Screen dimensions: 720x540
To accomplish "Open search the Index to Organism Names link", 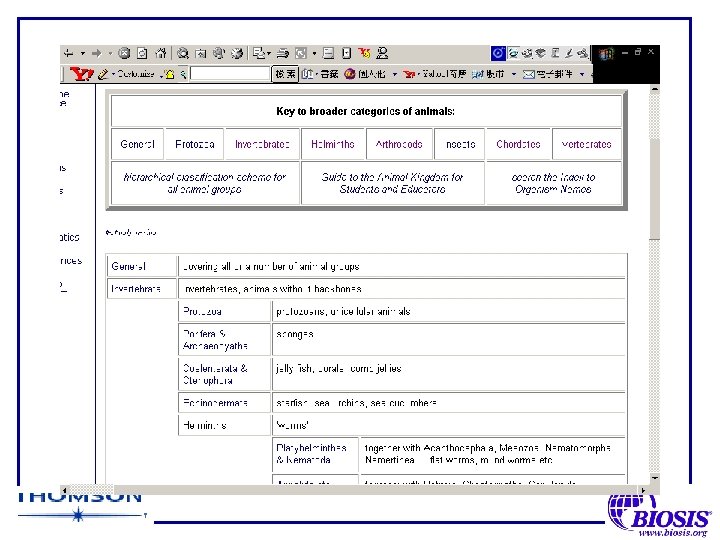I will coord(553,183).
